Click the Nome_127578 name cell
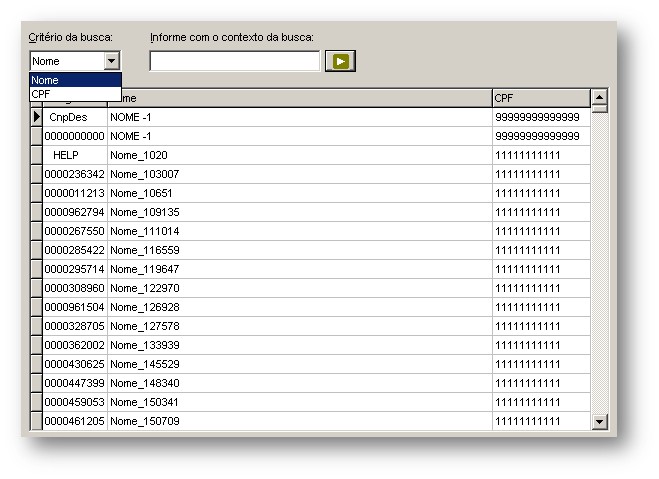This screenshot has width=659, height=479. click(300, 326)
